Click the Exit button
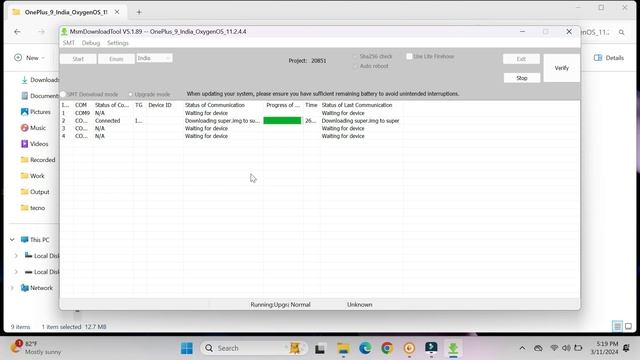 521,59
